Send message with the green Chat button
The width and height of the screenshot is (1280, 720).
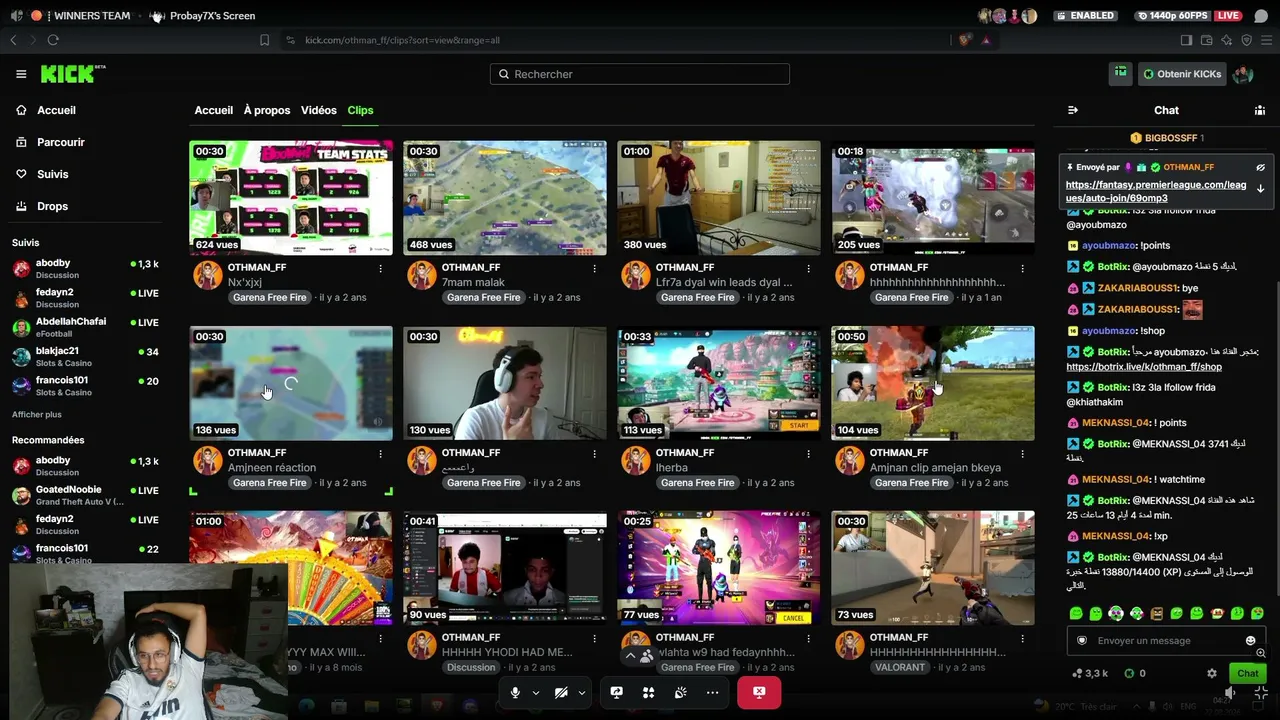[1246, 674]
